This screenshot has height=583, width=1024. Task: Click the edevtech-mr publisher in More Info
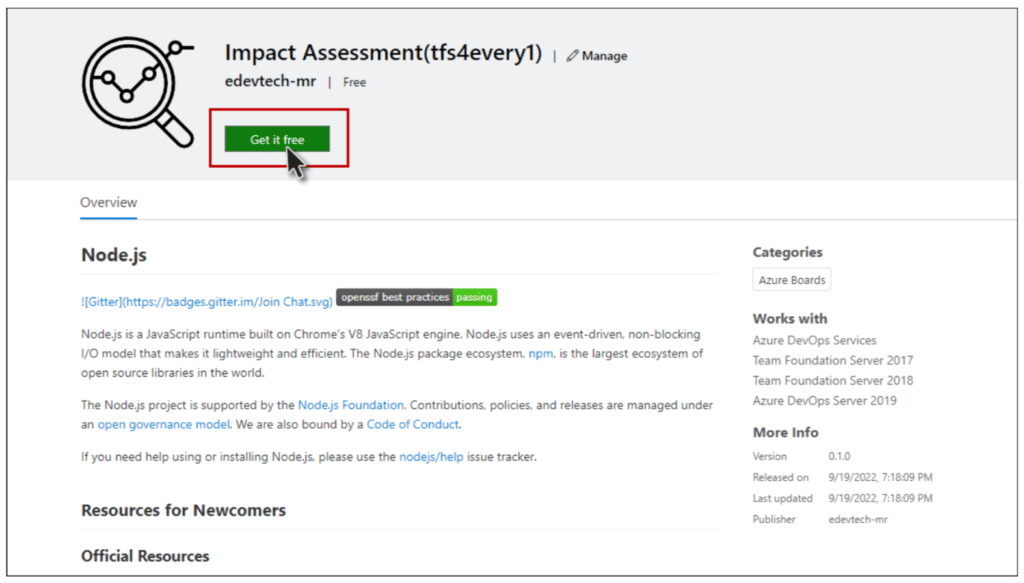click(858, 520)
